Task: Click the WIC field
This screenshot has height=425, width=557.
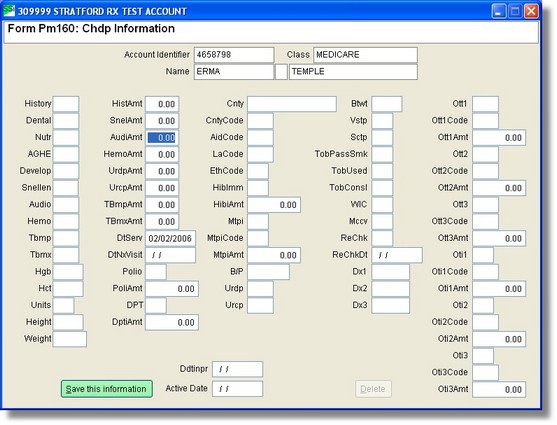Action: click(382, 204)
